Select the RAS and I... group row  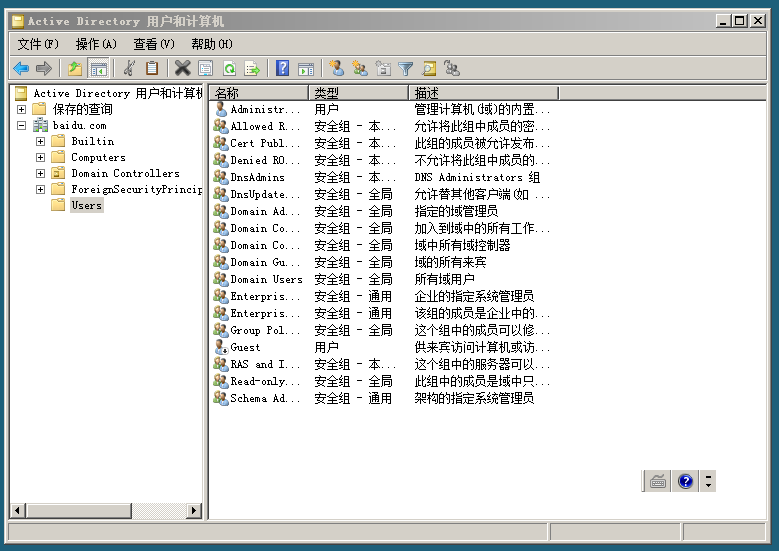pos(382,364)
